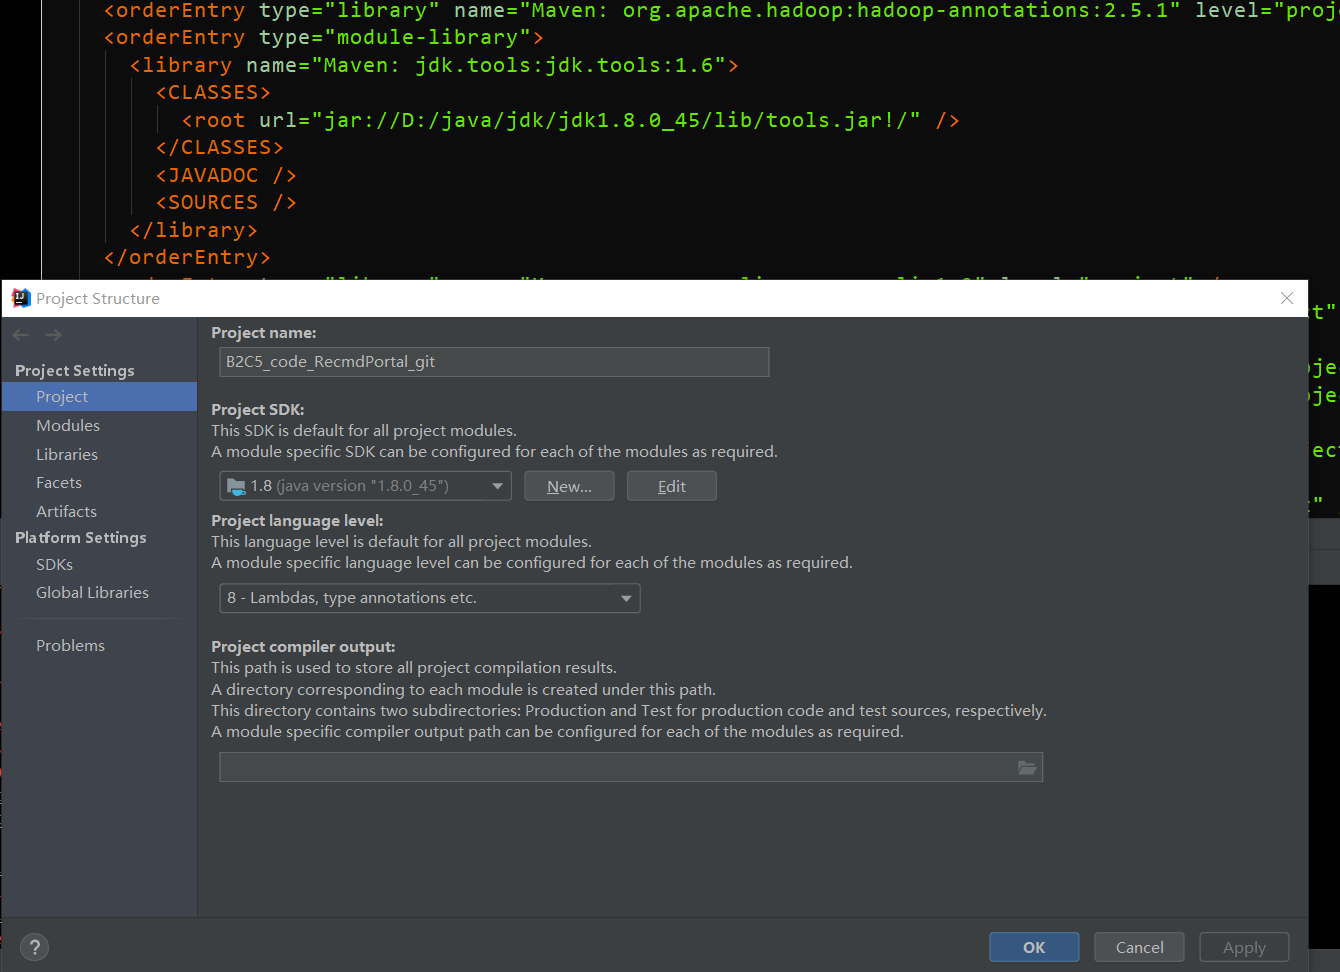Click the Apply button
The height and width of the screenshot is (972, 1340).
coord(1244,947)
